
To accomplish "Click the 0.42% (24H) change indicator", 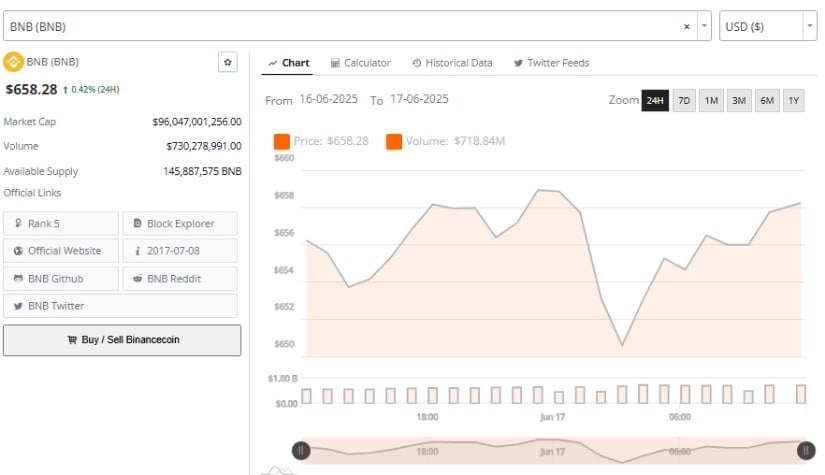I will (x=91, y=90).
